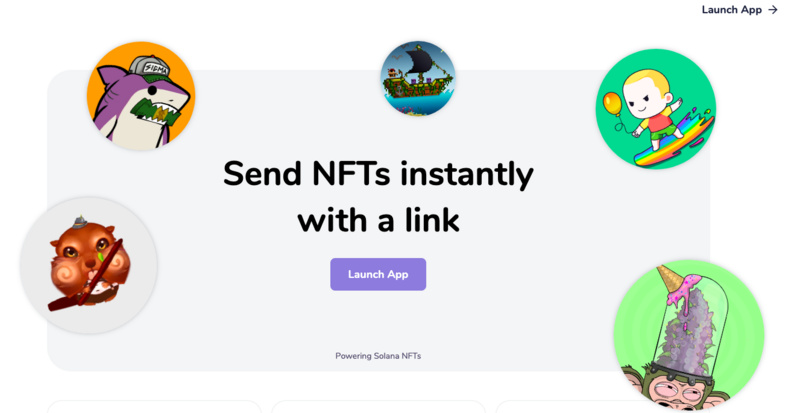Click the arrow icon beside top Launch App

[x=772, y=10]
